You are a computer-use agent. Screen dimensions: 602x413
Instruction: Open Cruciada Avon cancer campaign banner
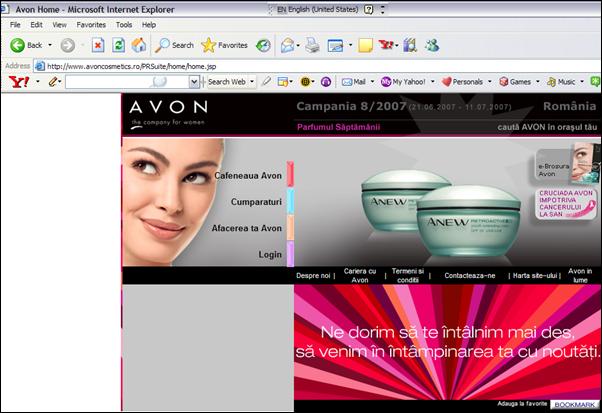pyautogui.click(x=566, y=204)
